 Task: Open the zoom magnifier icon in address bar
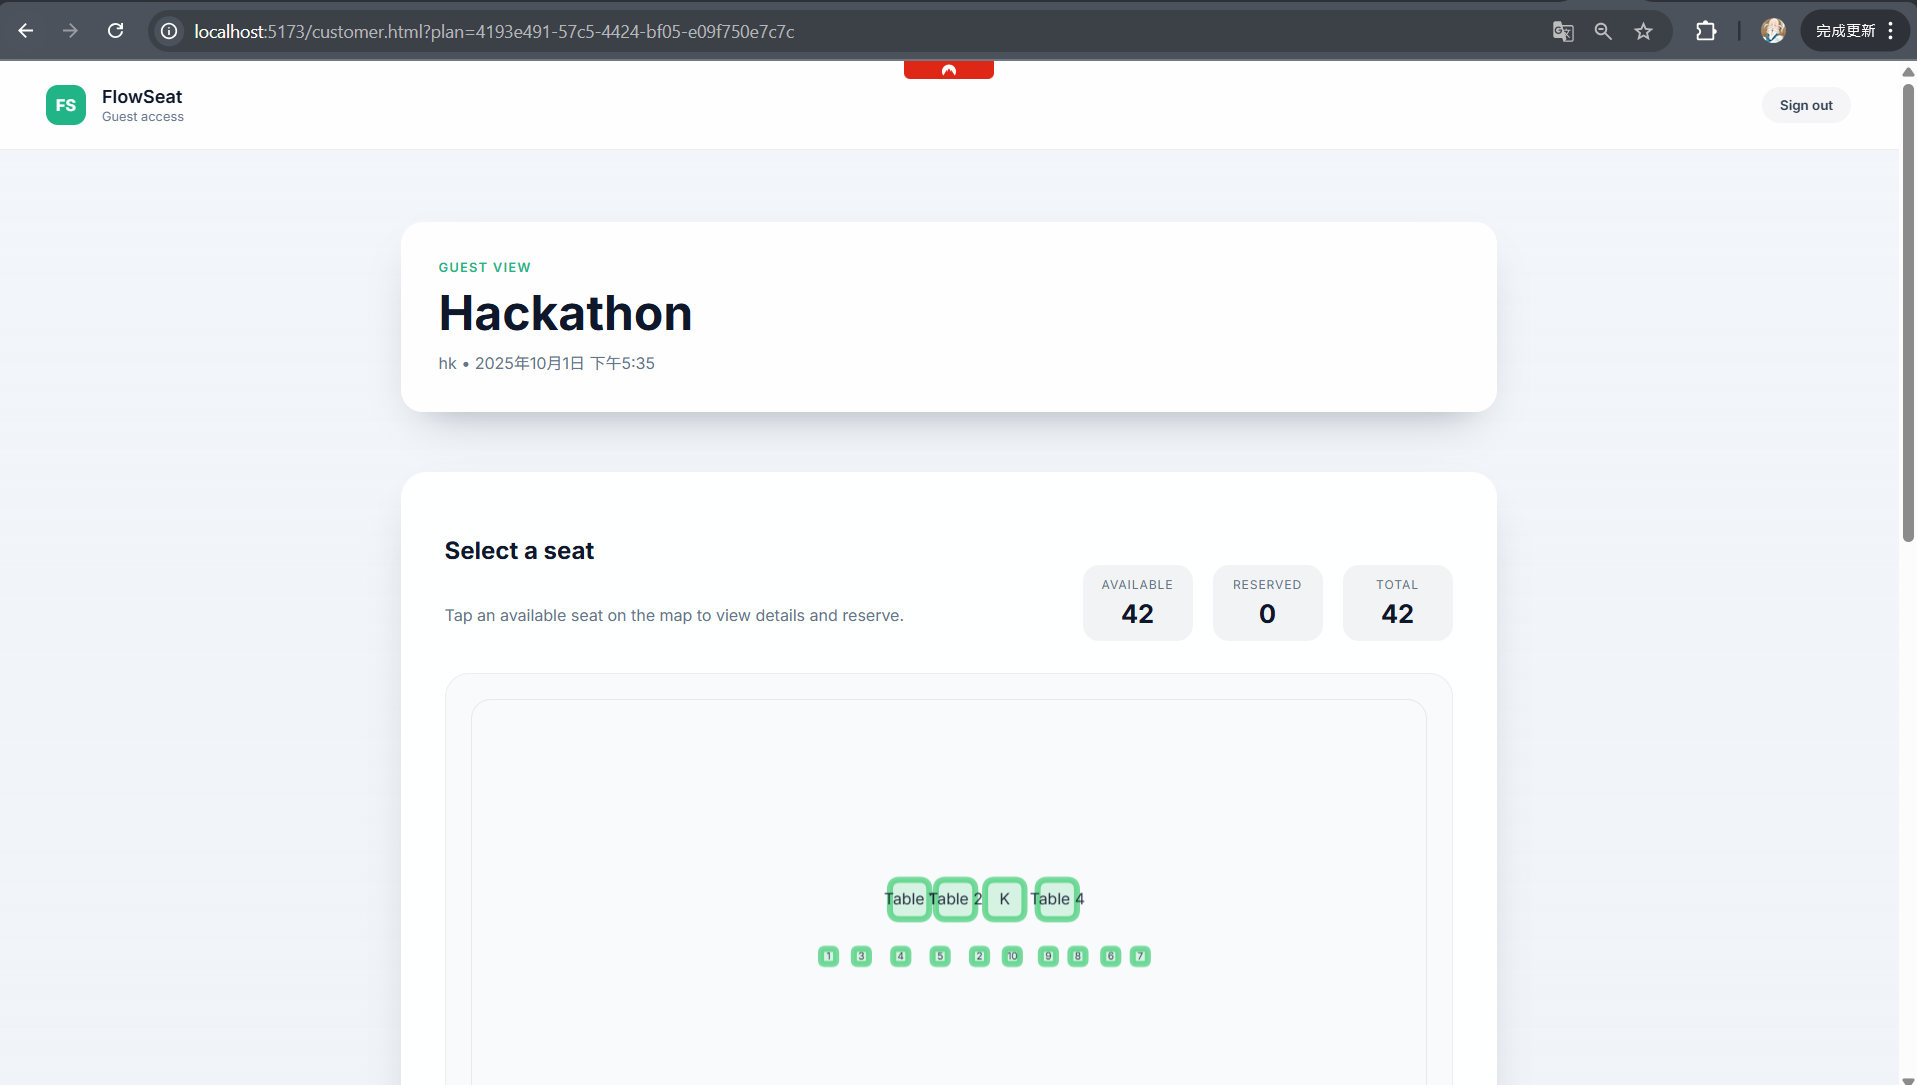click(x=1603, y=31)
